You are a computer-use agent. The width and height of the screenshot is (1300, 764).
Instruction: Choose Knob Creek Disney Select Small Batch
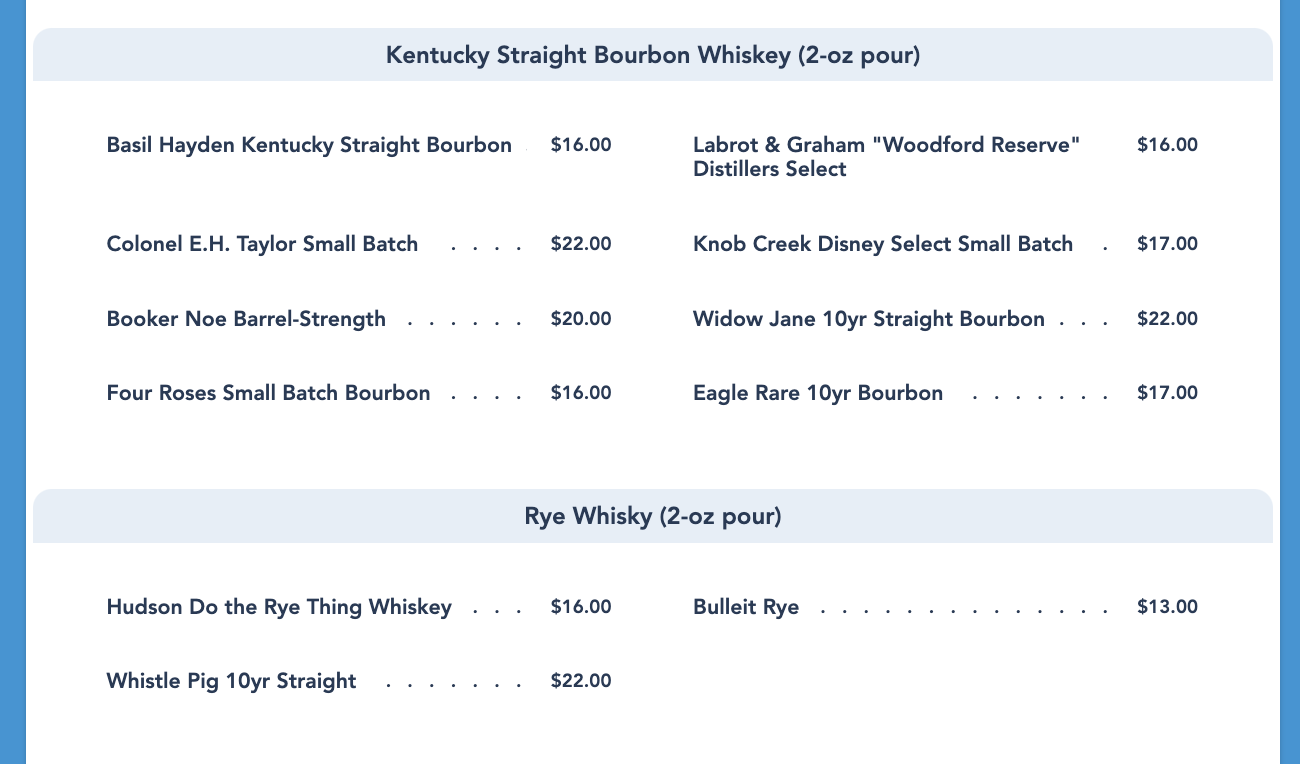click(x=882, y=244)
